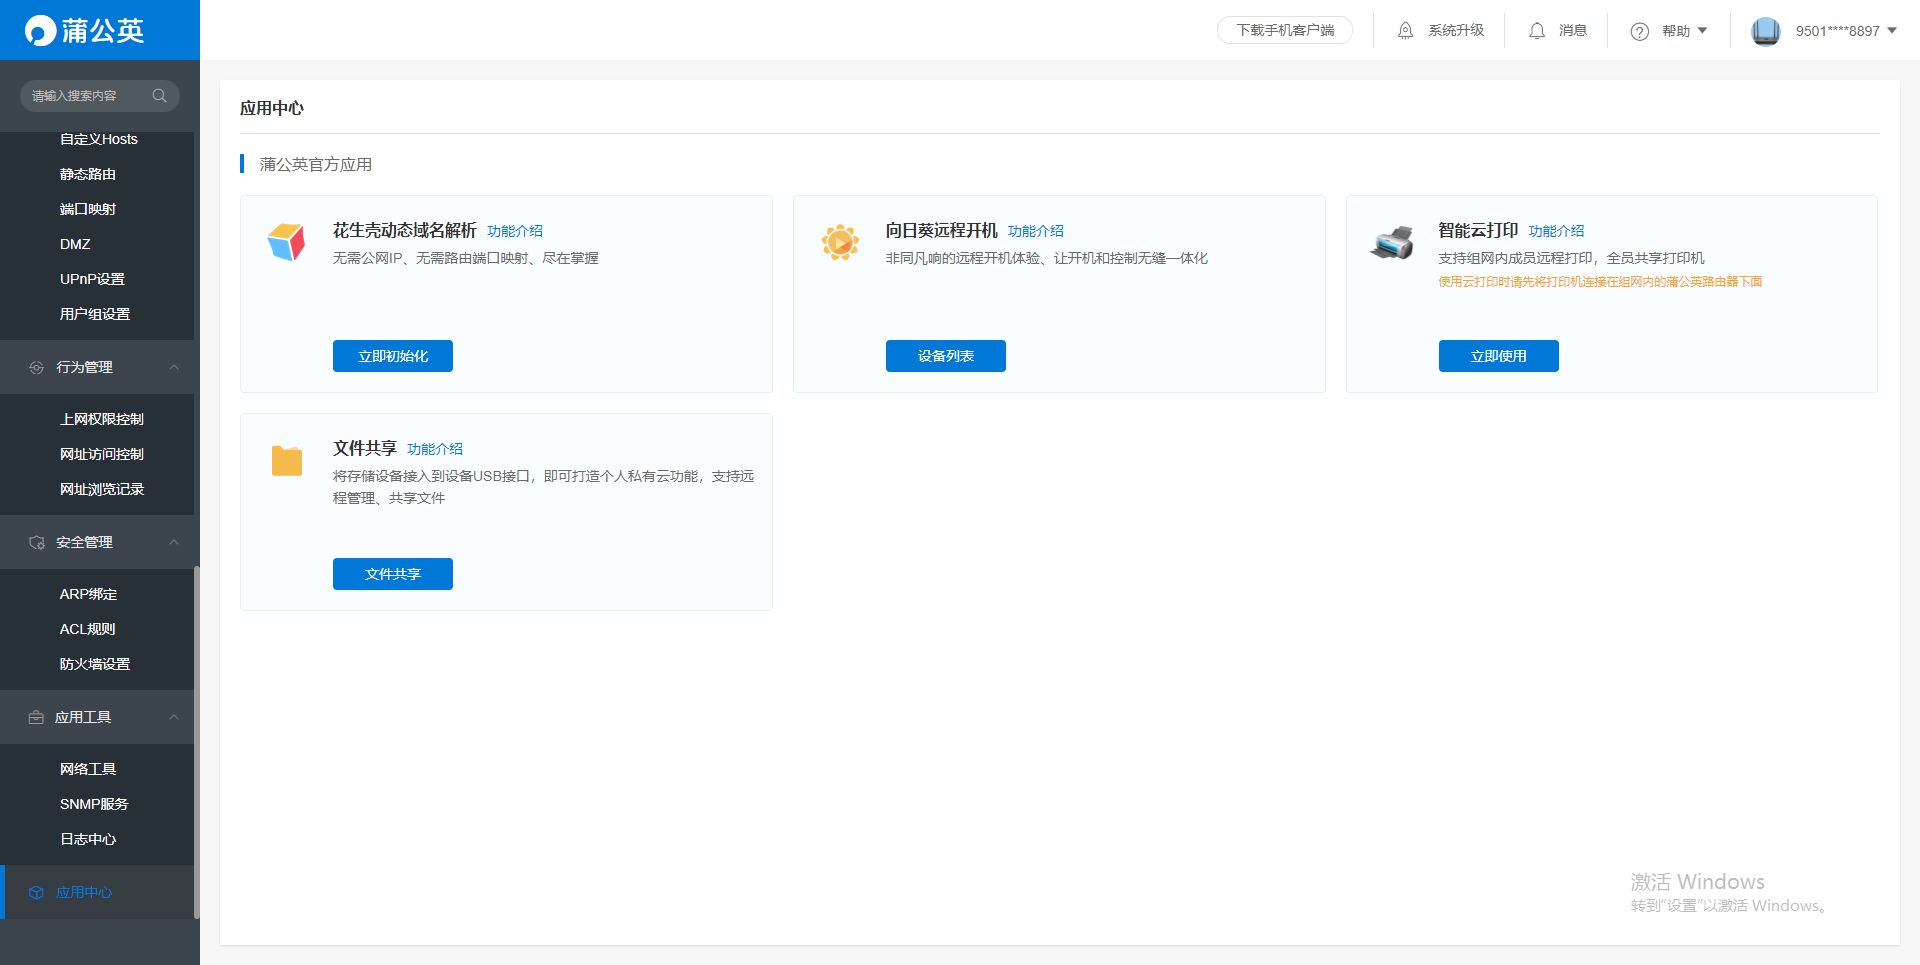1920x965 pixels.
Task: Collapse the 应用工具 sidebar section
Action: [x=174, y=717]
